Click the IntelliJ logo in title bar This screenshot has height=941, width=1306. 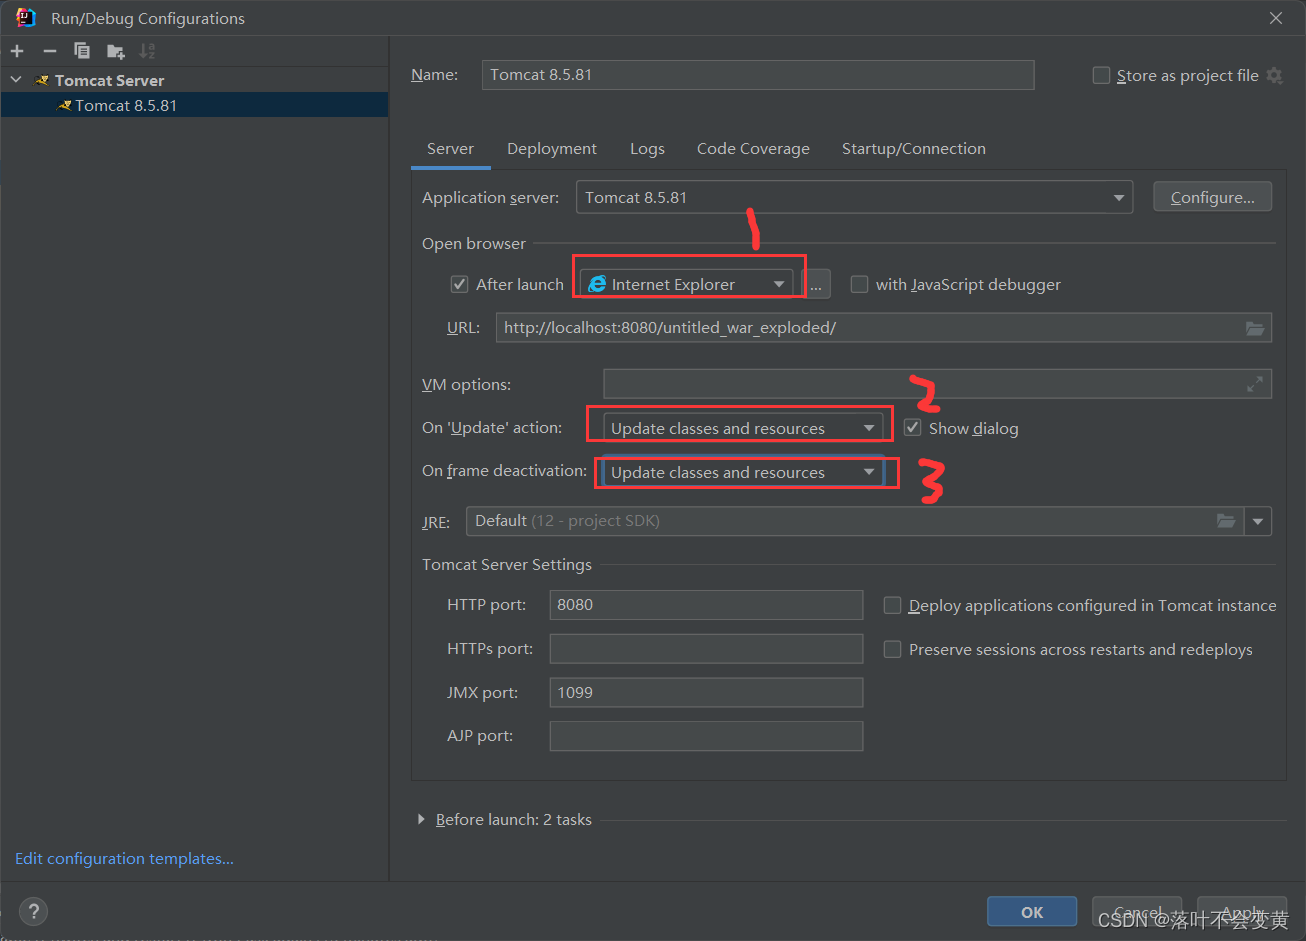click(x=26, y=18)
